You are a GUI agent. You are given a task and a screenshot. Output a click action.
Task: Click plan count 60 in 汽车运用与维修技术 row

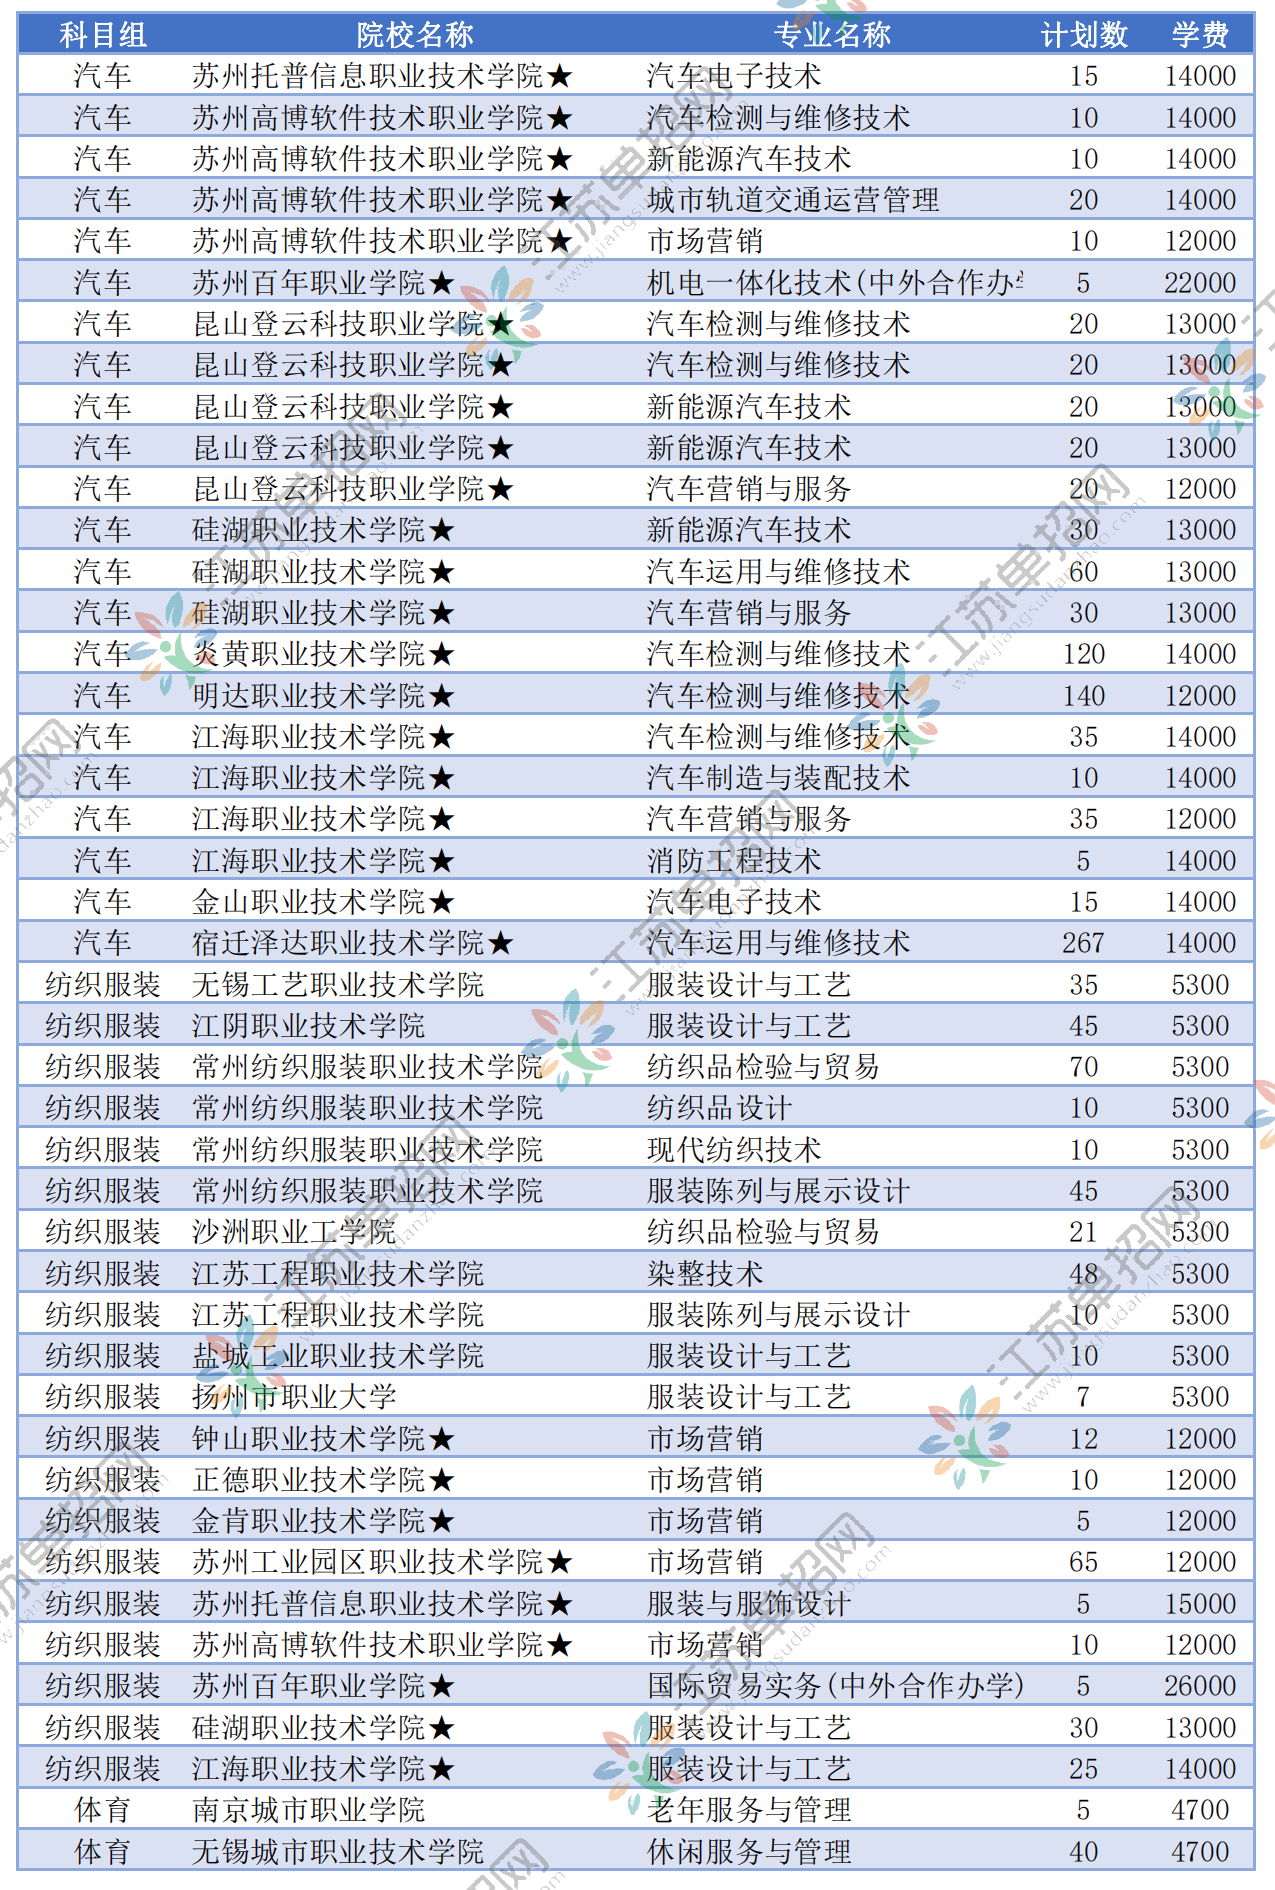(1084, 572)
